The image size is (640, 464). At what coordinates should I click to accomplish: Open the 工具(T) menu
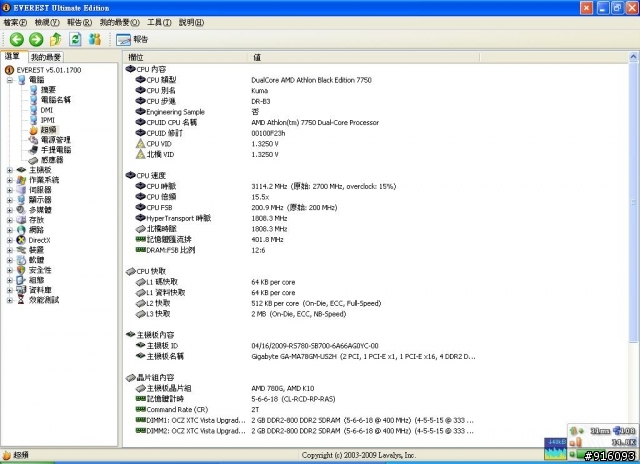pyautogui.click(x=159, y=22)
